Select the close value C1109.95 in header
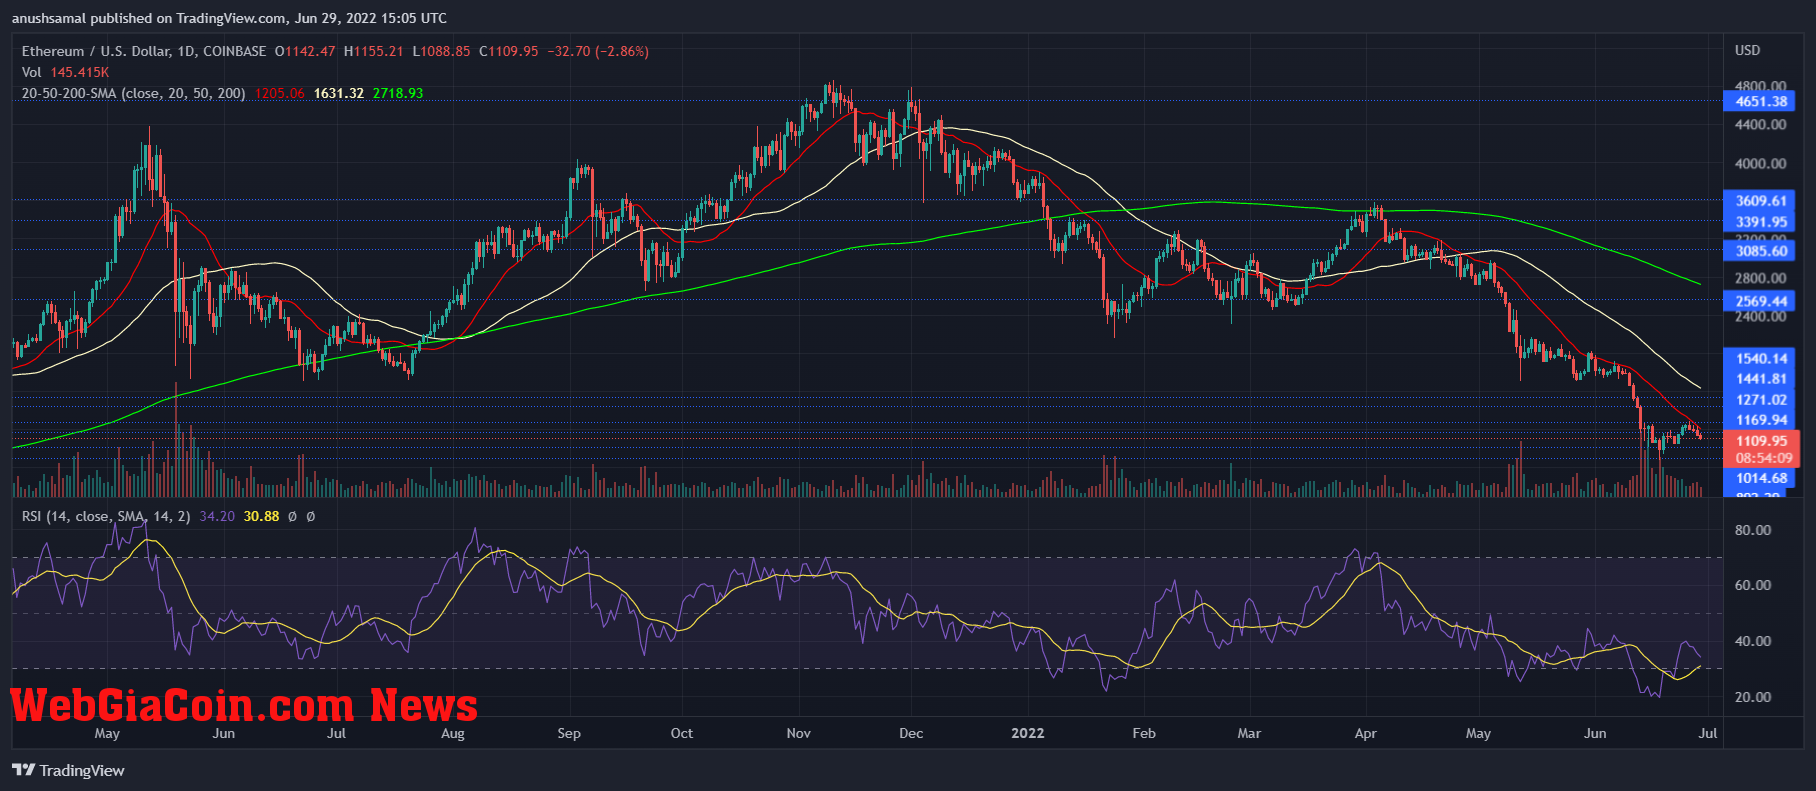The width and height of the screenshot is (1816, 791). click(x=508, y=51)
